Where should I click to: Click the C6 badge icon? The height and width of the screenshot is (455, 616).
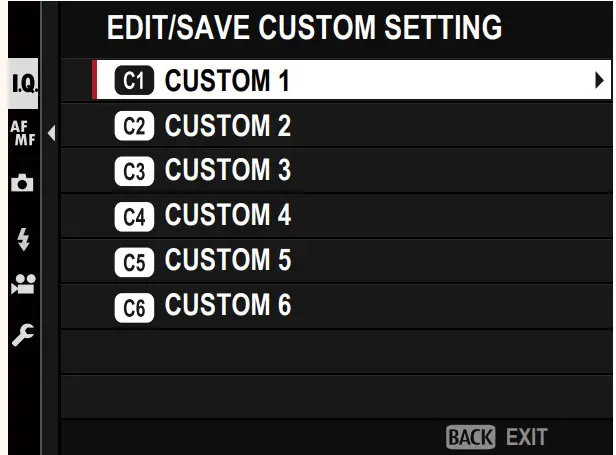coord(134,307)
